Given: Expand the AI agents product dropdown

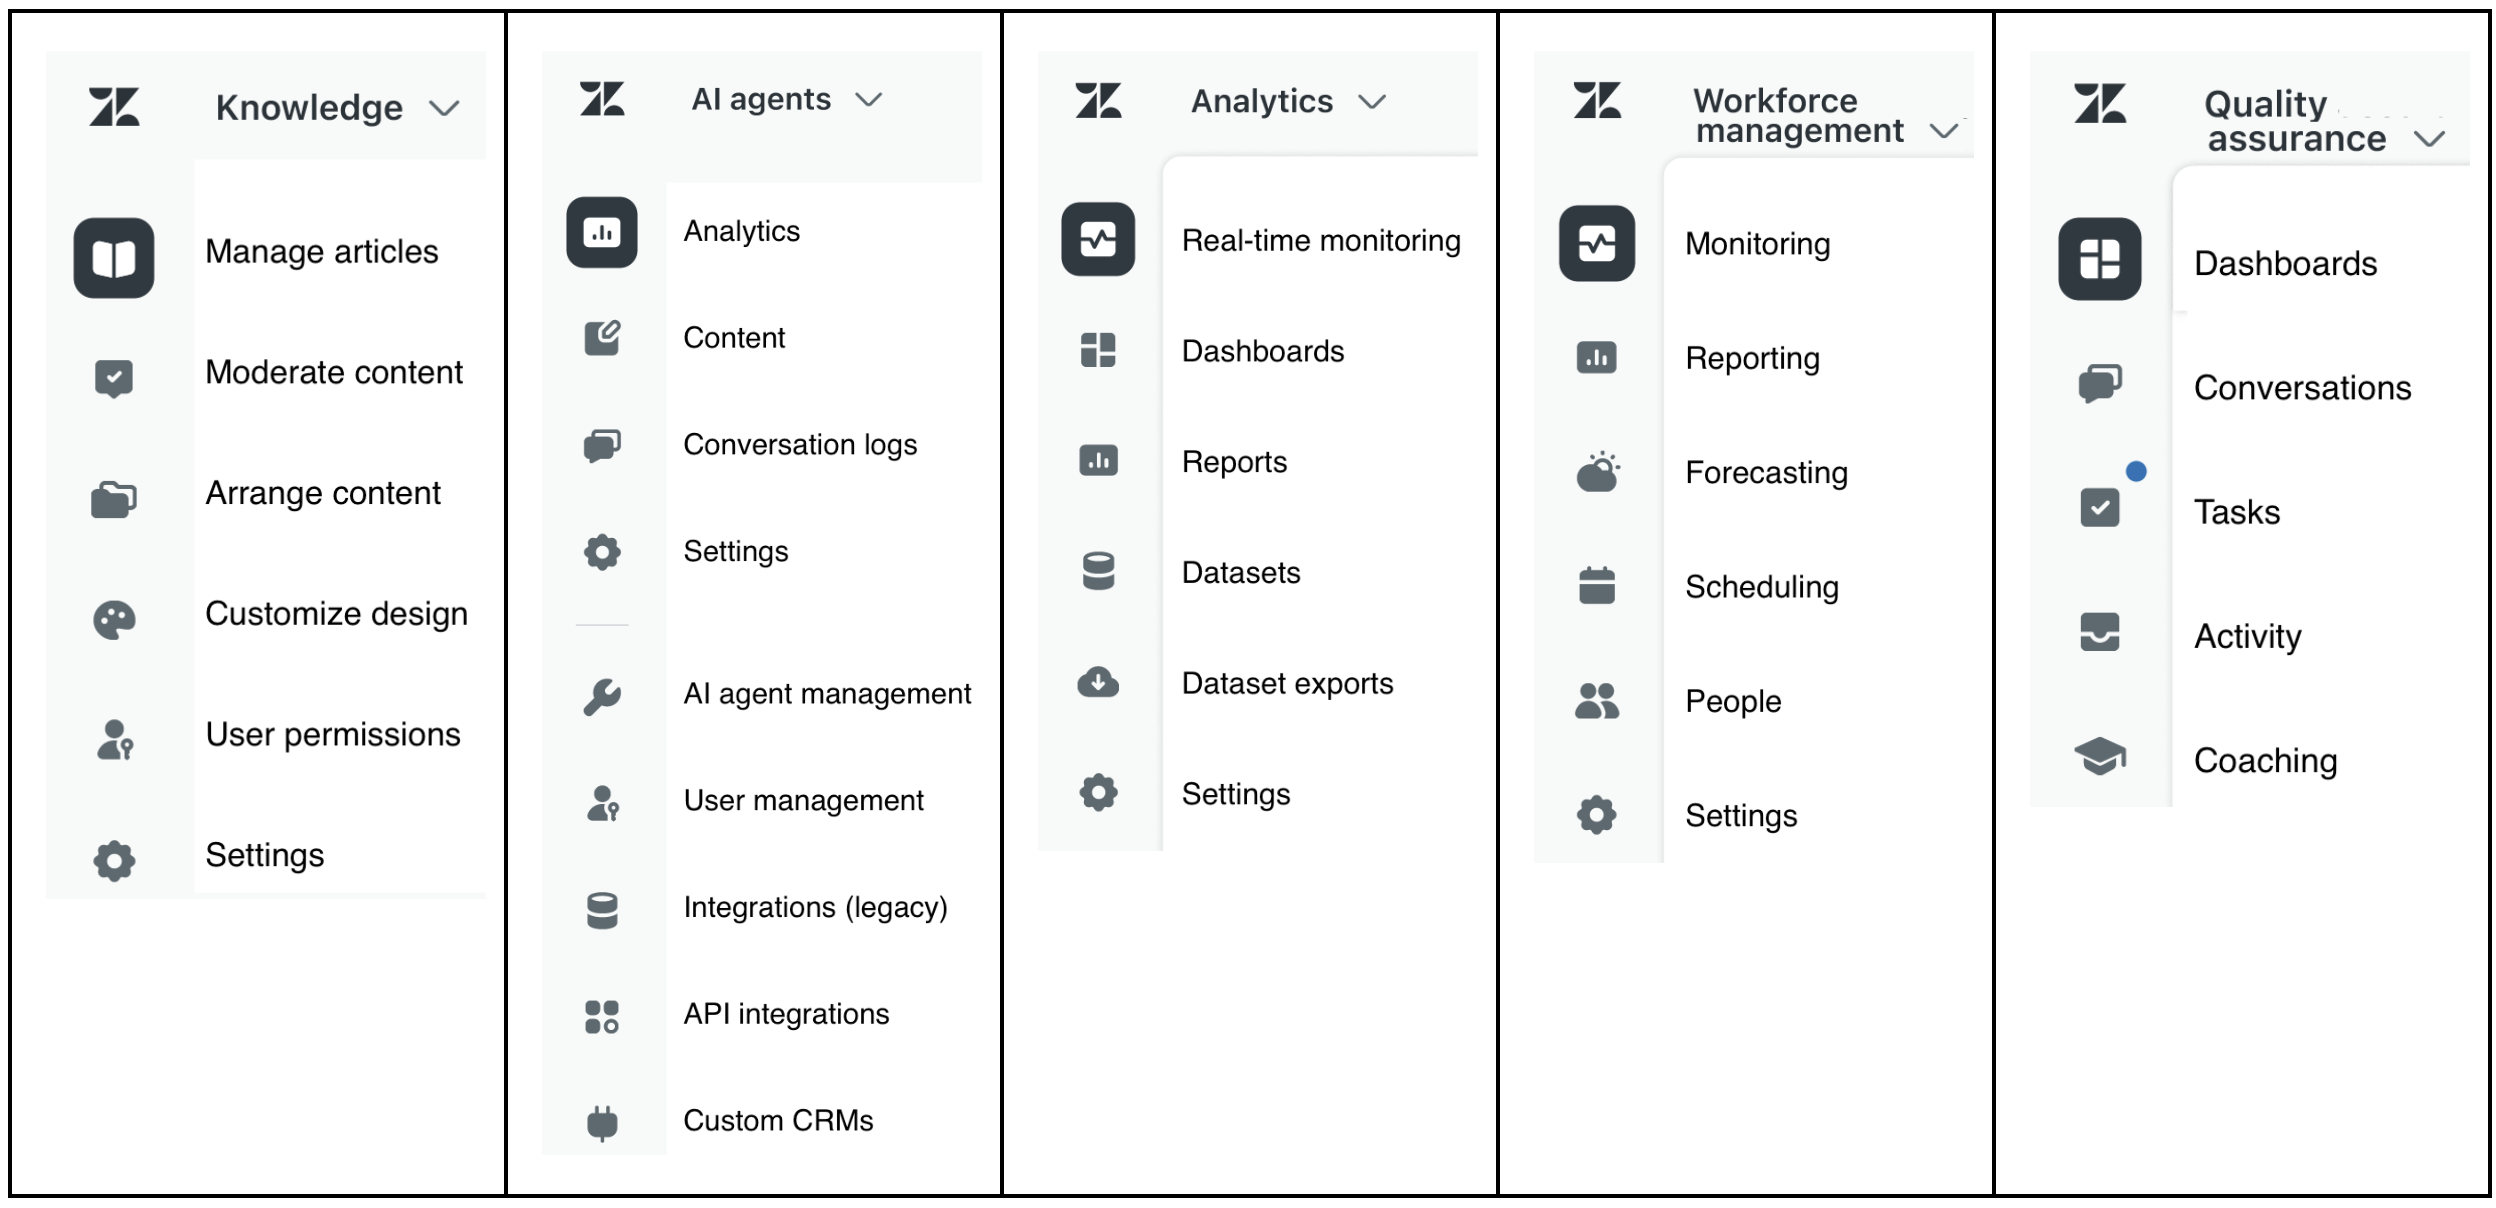Looking at the screenshot, I should pos(786,100).
